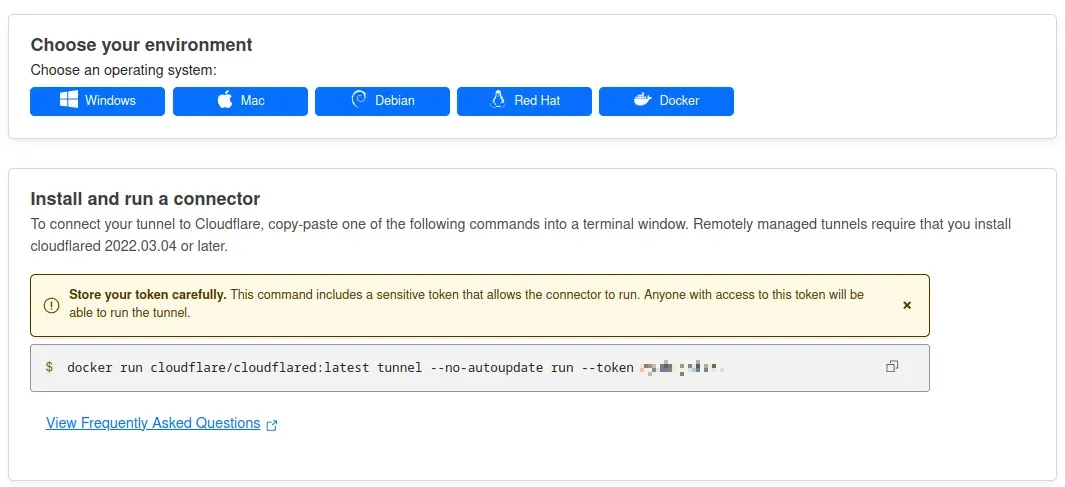The image size is (1065, 487).
Task: Click the exclamation icon in the token warning
Action: pos(52,306)
